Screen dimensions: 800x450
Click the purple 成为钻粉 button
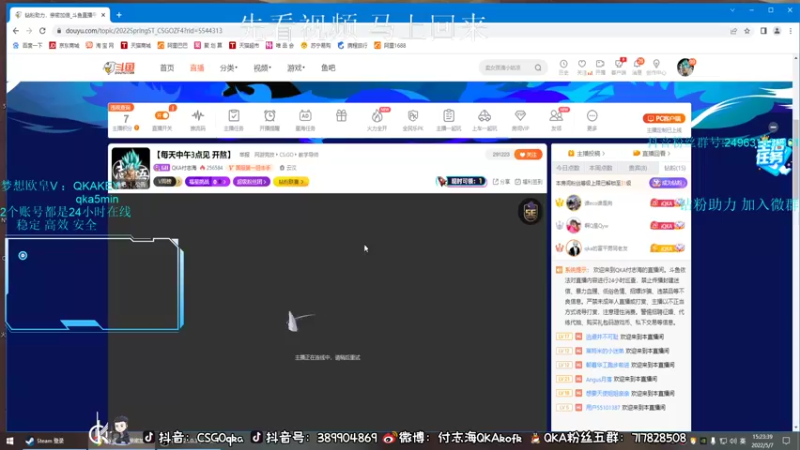(x=668, y=183)
